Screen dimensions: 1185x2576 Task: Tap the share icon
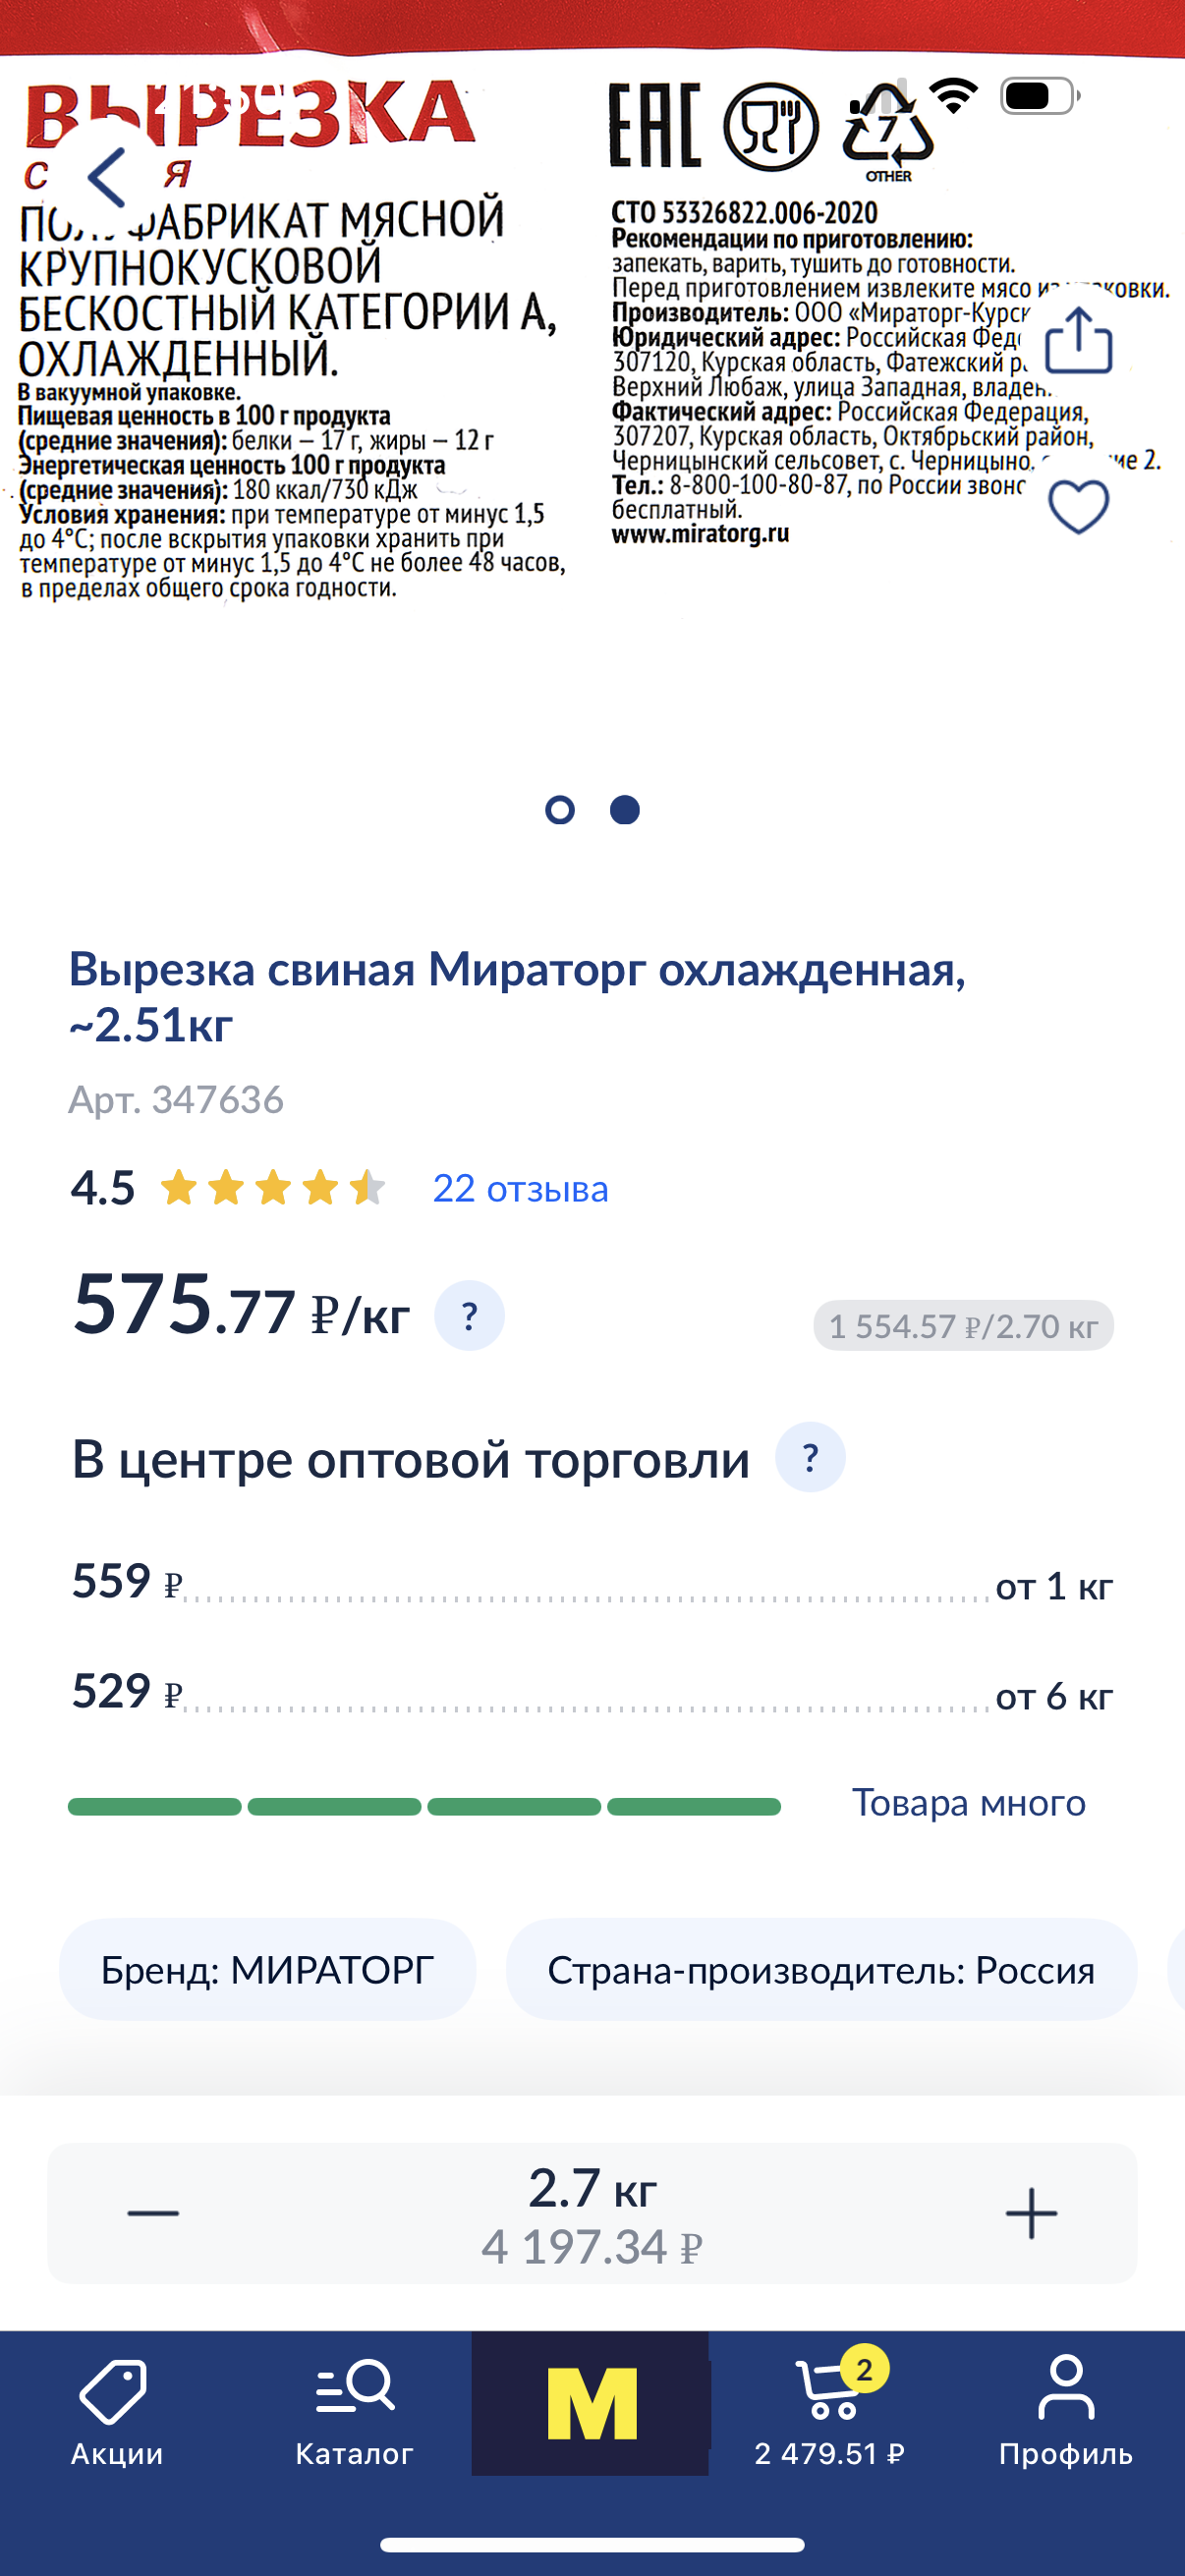(1078, 342)
